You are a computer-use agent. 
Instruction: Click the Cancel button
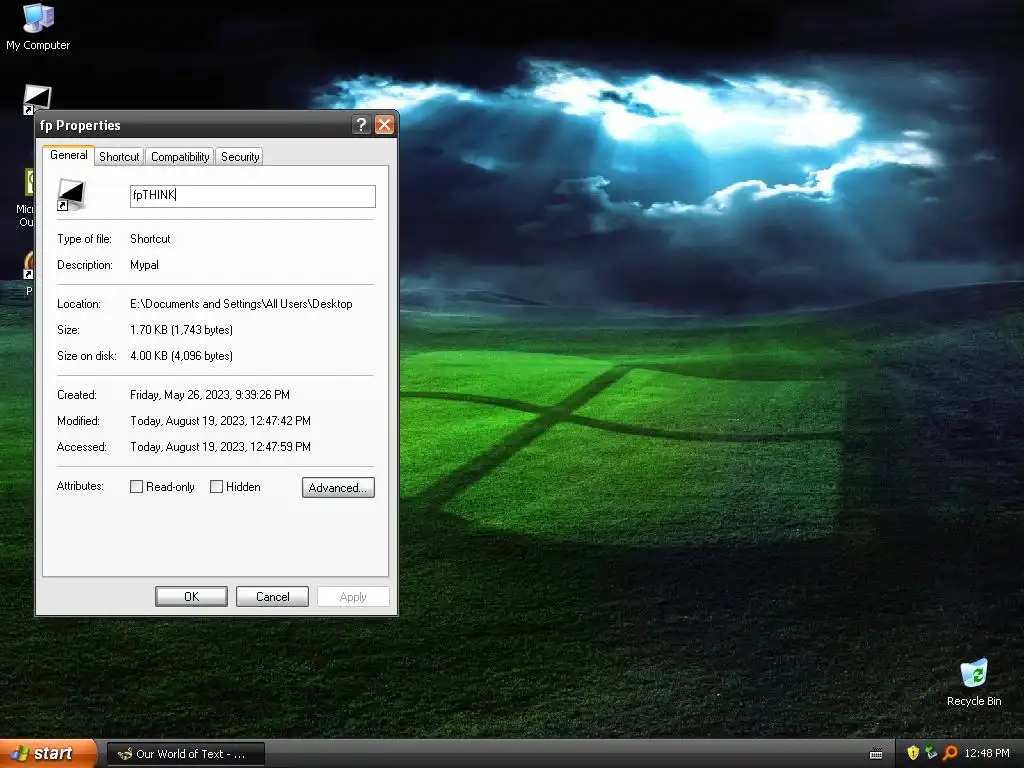tap(272, 597)
